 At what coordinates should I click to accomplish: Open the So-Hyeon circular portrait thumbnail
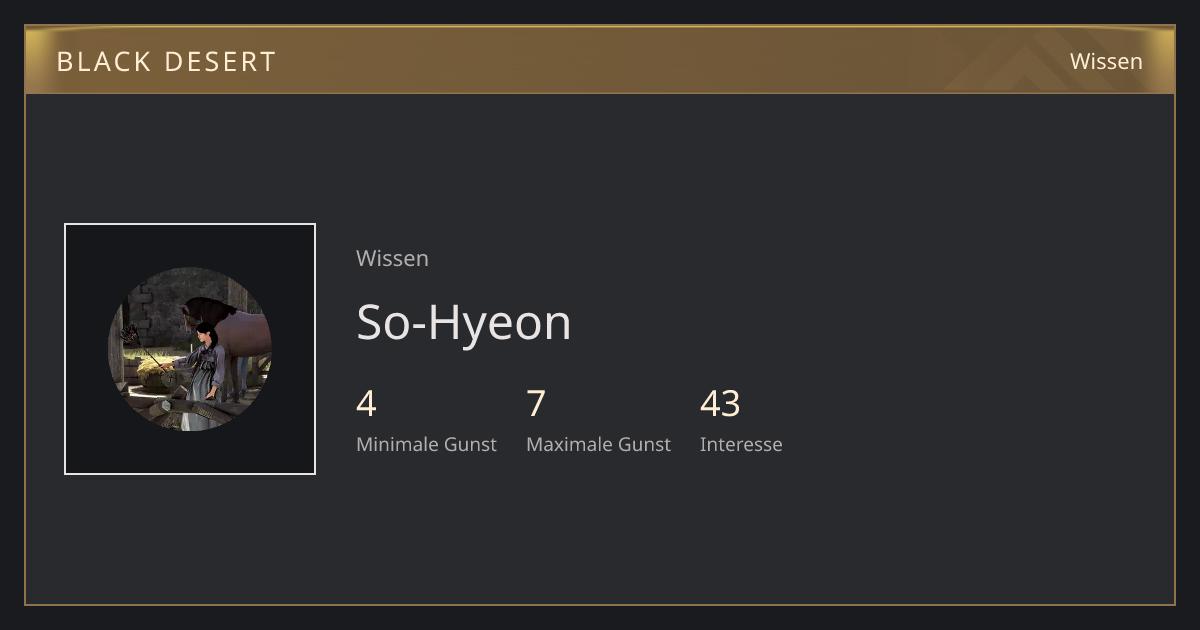[190, 349]
